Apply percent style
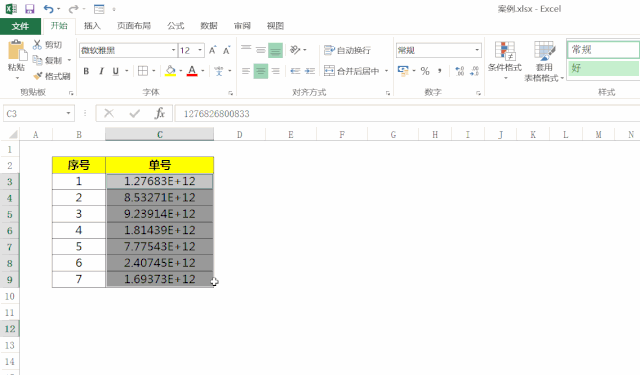The image size is (640, 375). pos(425,71)
